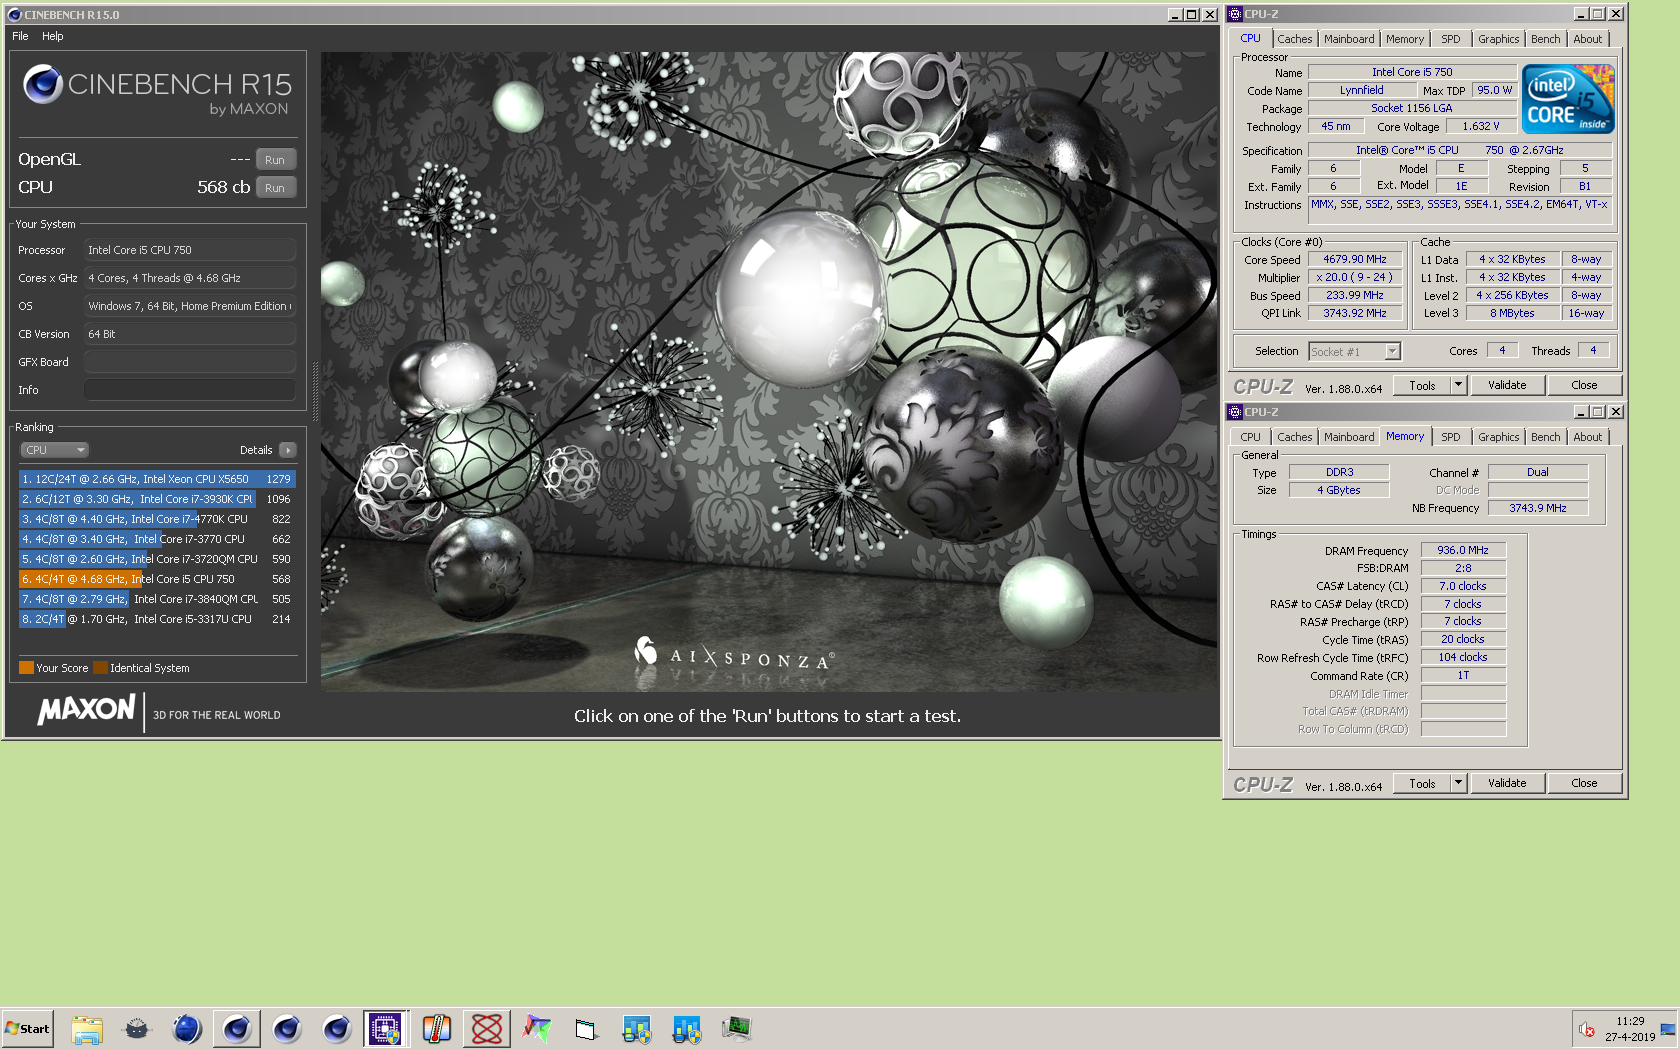
Task: Click the spiky round gauge taskbar icon
Action: pyautogui.click(x=137, y=1028)
